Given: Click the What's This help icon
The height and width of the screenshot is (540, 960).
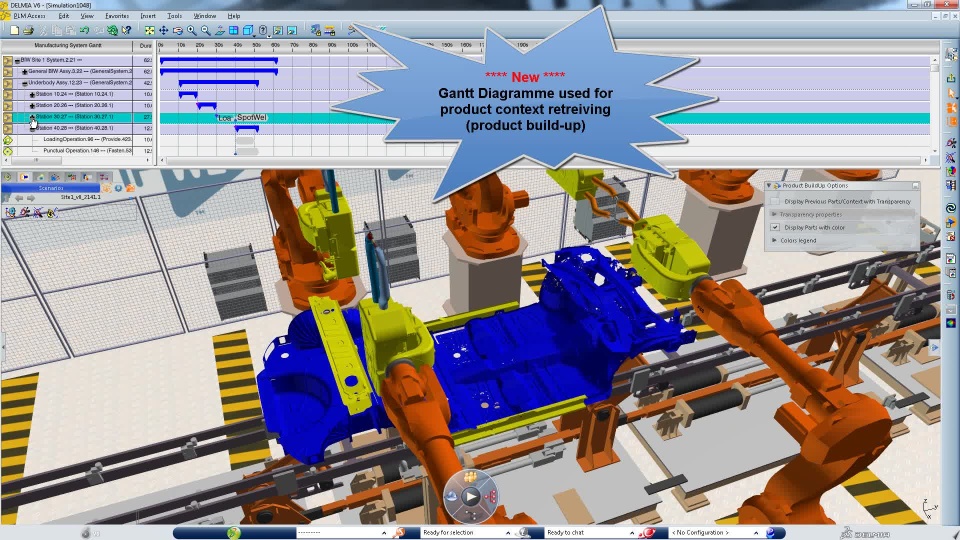Looking at the screenshot, I should (x=127, y=30).
